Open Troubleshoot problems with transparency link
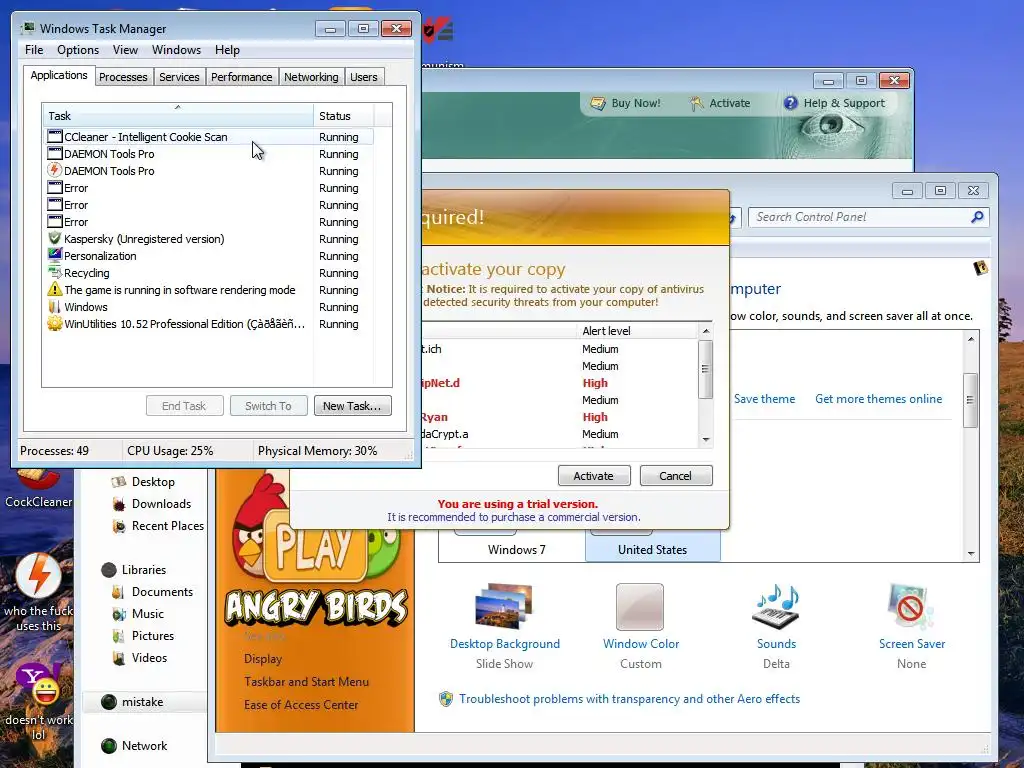The image size is (1024, 768). pyautogui.click(x=630, y=699)
